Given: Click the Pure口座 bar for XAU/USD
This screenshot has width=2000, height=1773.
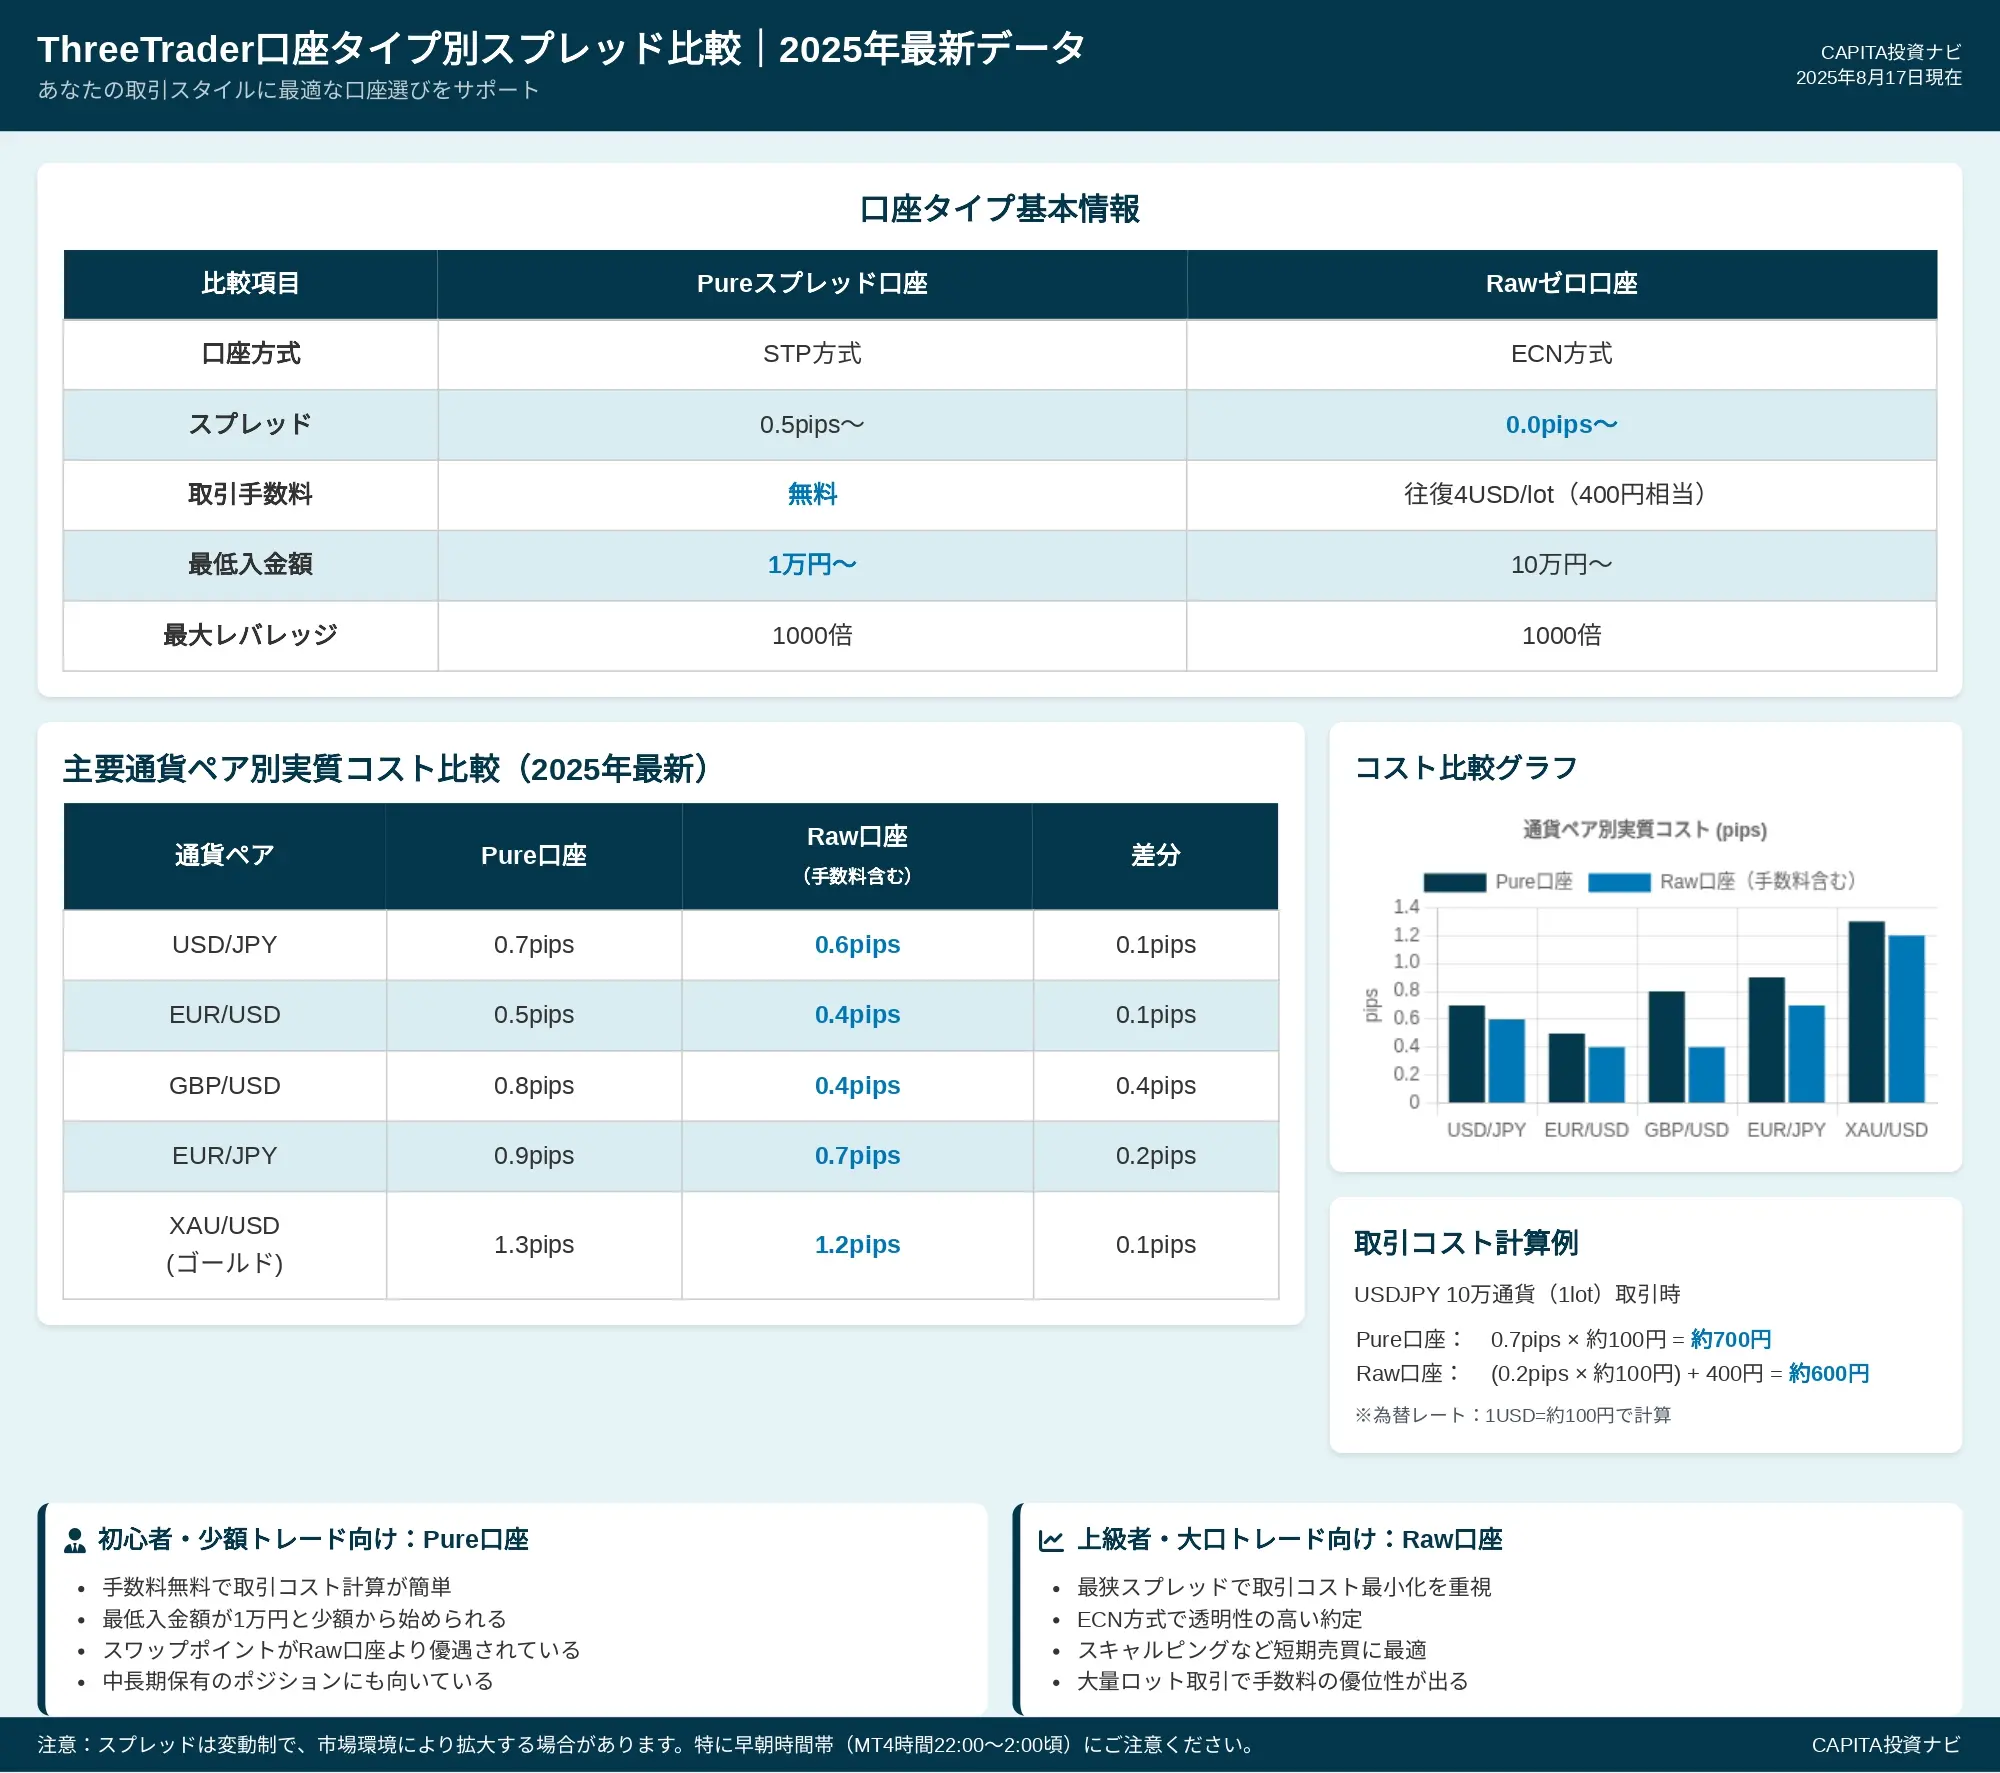Looking at the screenshot, I should click(1866, 1012).
